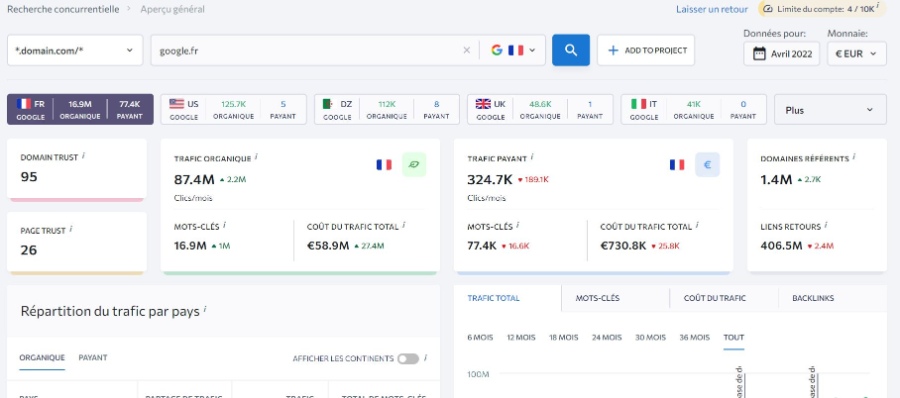The height and width of the screenshot is (398, 900).
Task: Click info icon next to Domaines Référents
Action: coord(854,157)
